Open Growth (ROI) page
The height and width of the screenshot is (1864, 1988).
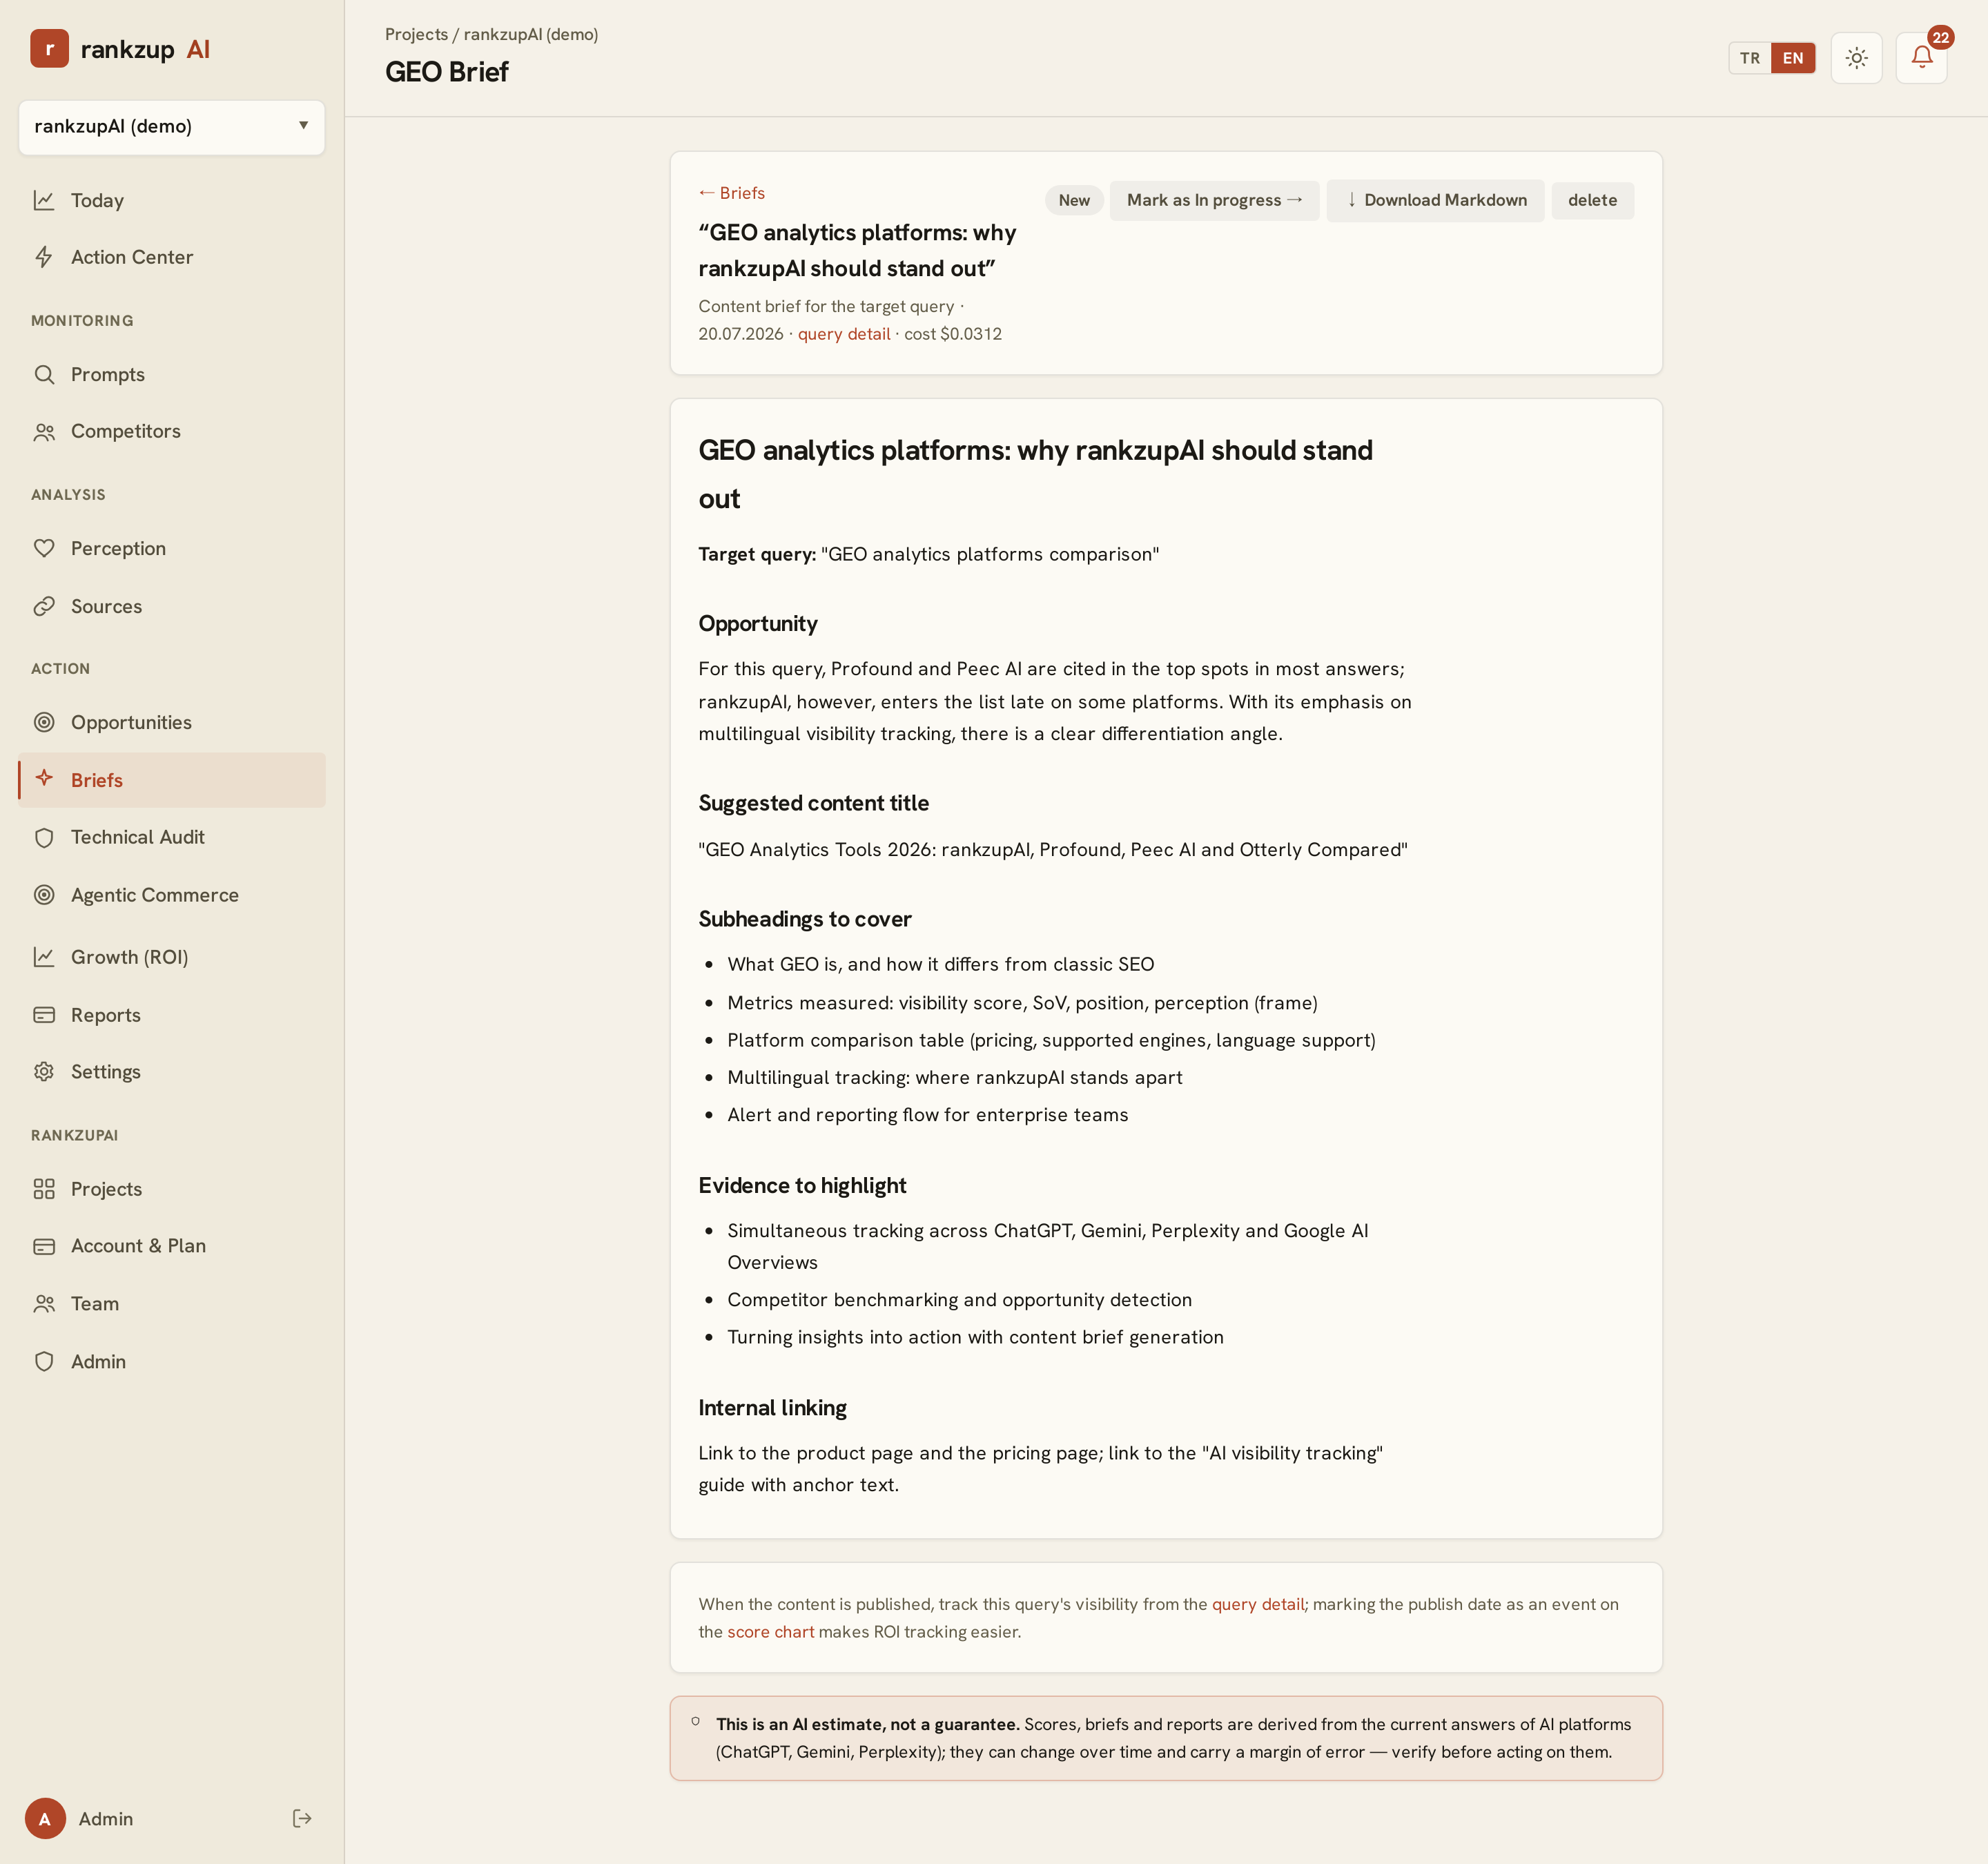pos(171,957)
